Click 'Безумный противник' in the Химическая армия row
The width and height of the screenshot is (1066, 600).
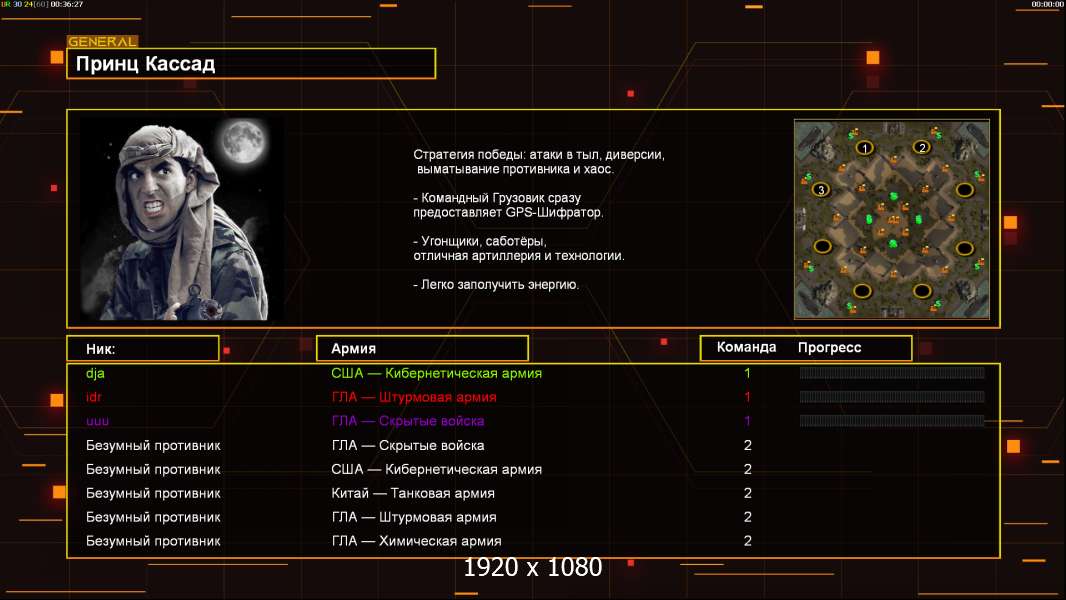pos(153,542)
